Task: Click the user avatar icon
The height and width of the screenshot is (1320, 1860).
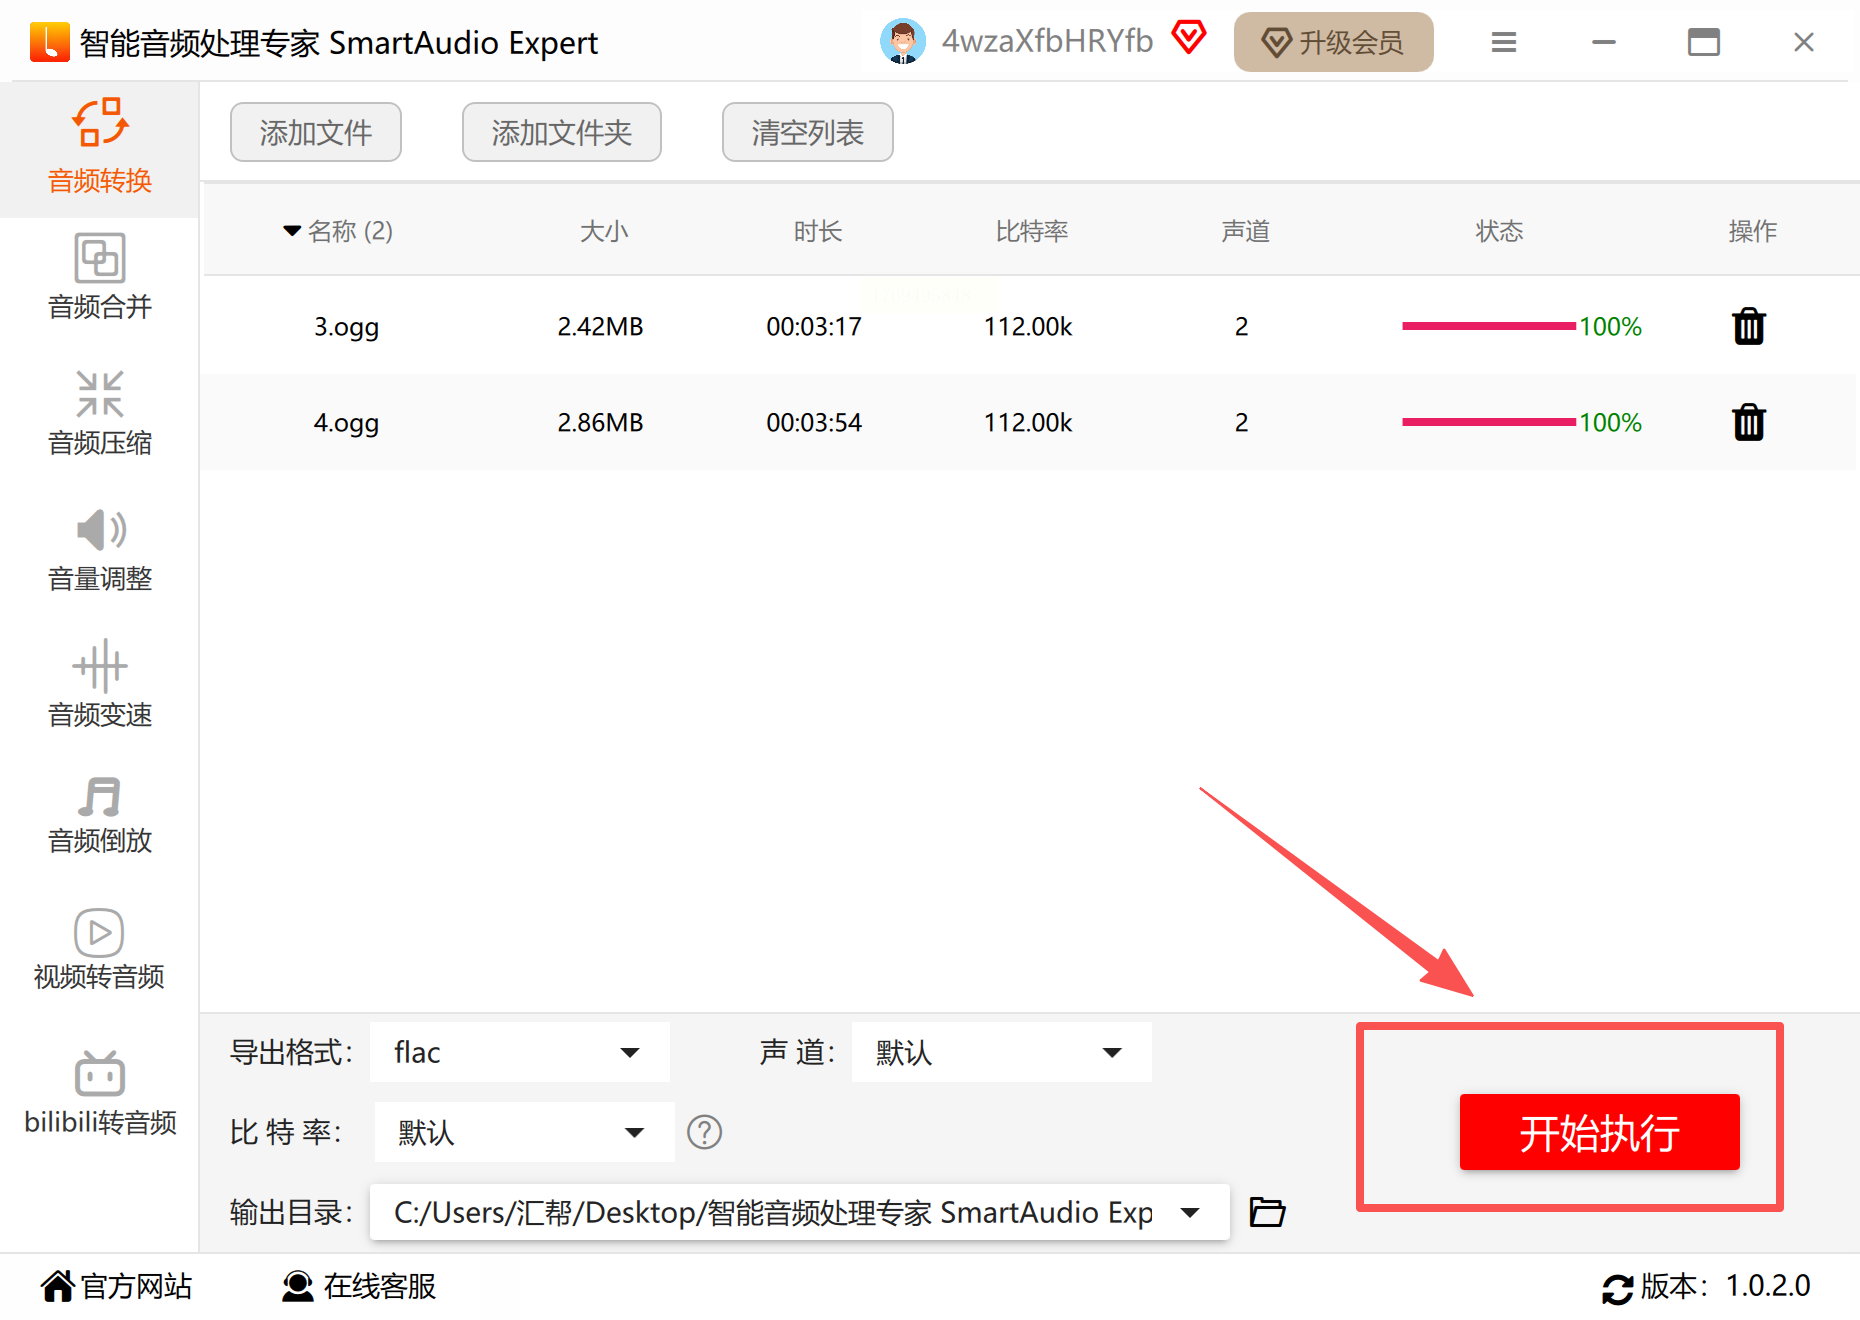Action: coord(903,42)
